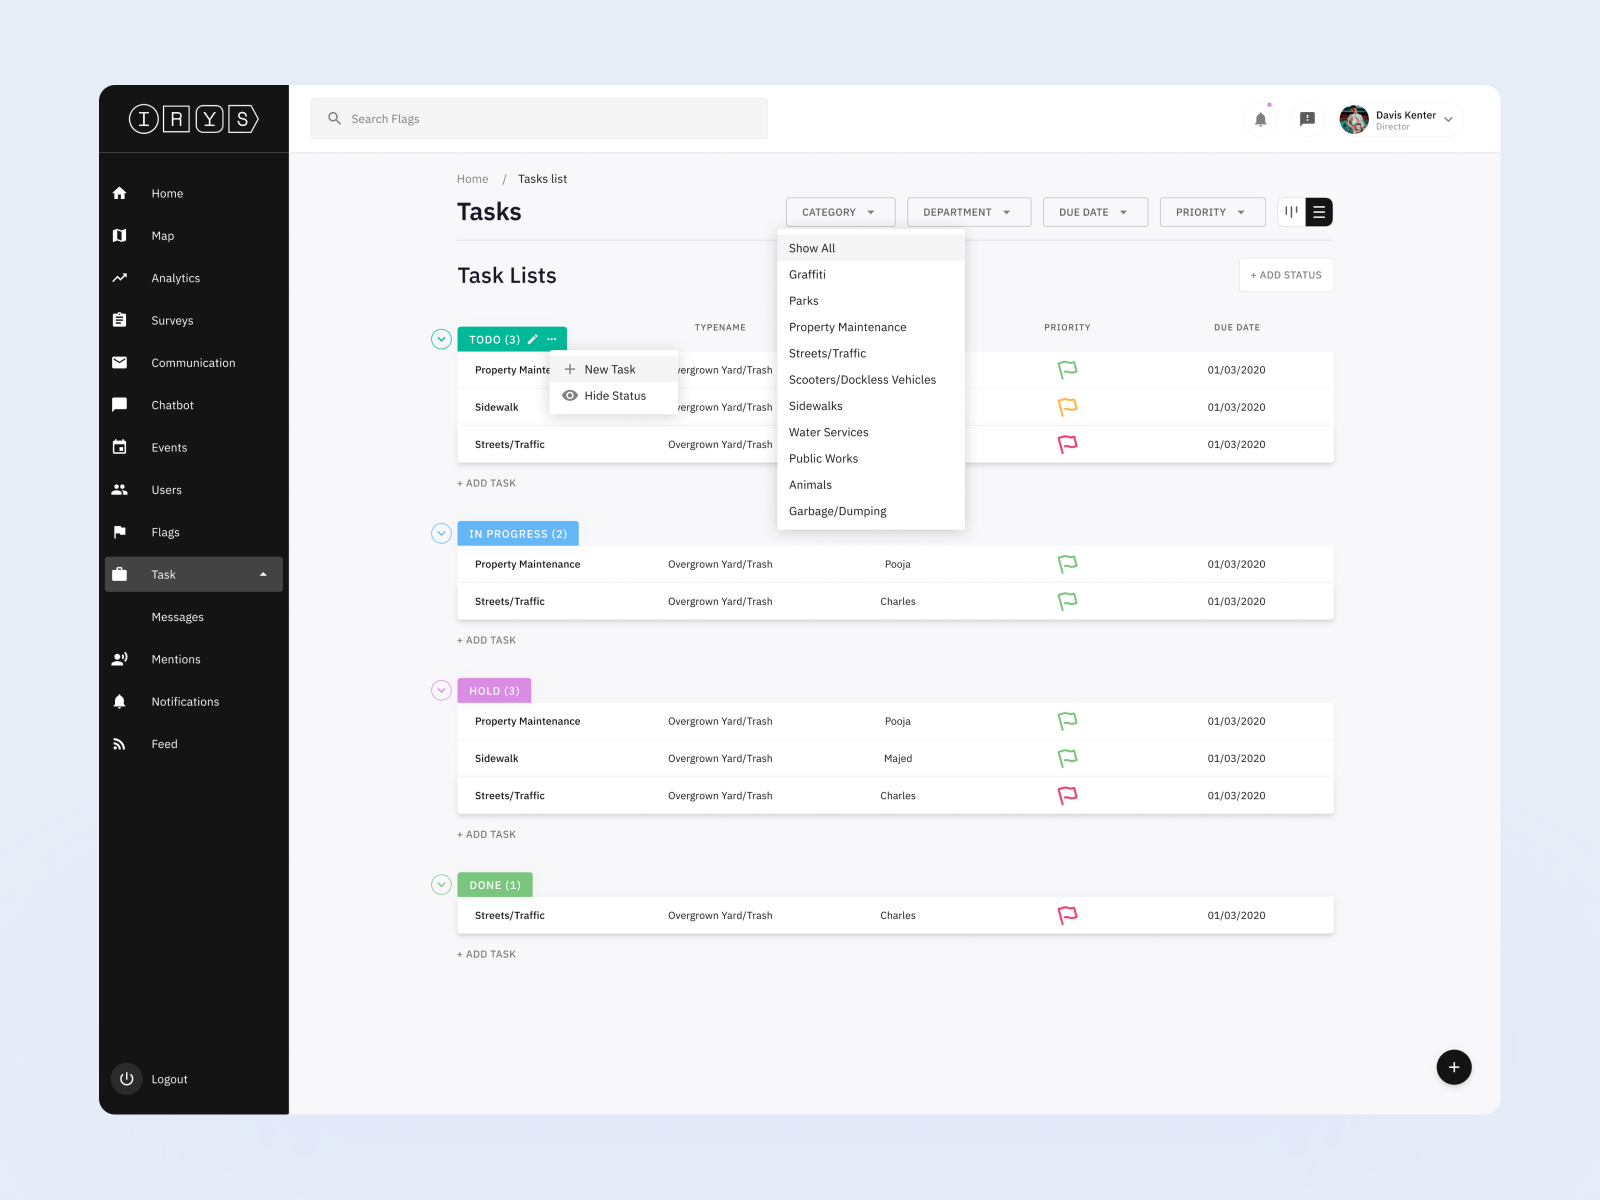The width and height of the screenshot is (1600, 1200).
Task: Open the notifications bell icon
Action: click(x=1260, y=119)
